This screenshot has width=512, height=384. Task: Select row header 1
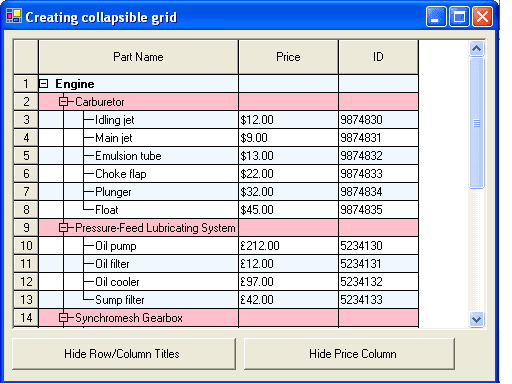pos(26,84)
